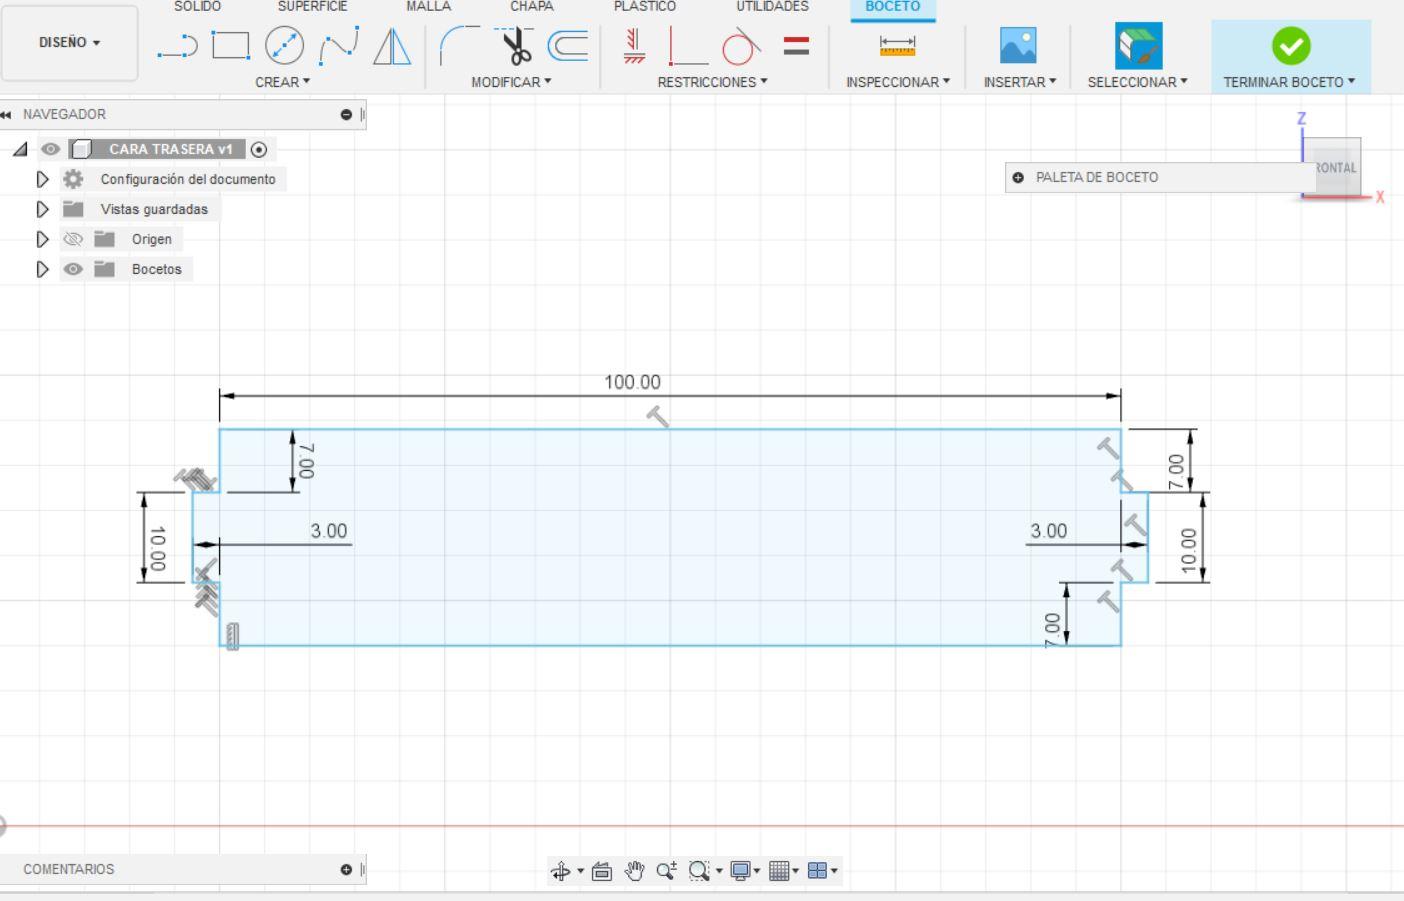
Task: Click the NAVEGADOR panel options dot
Action: coord(346,114)
